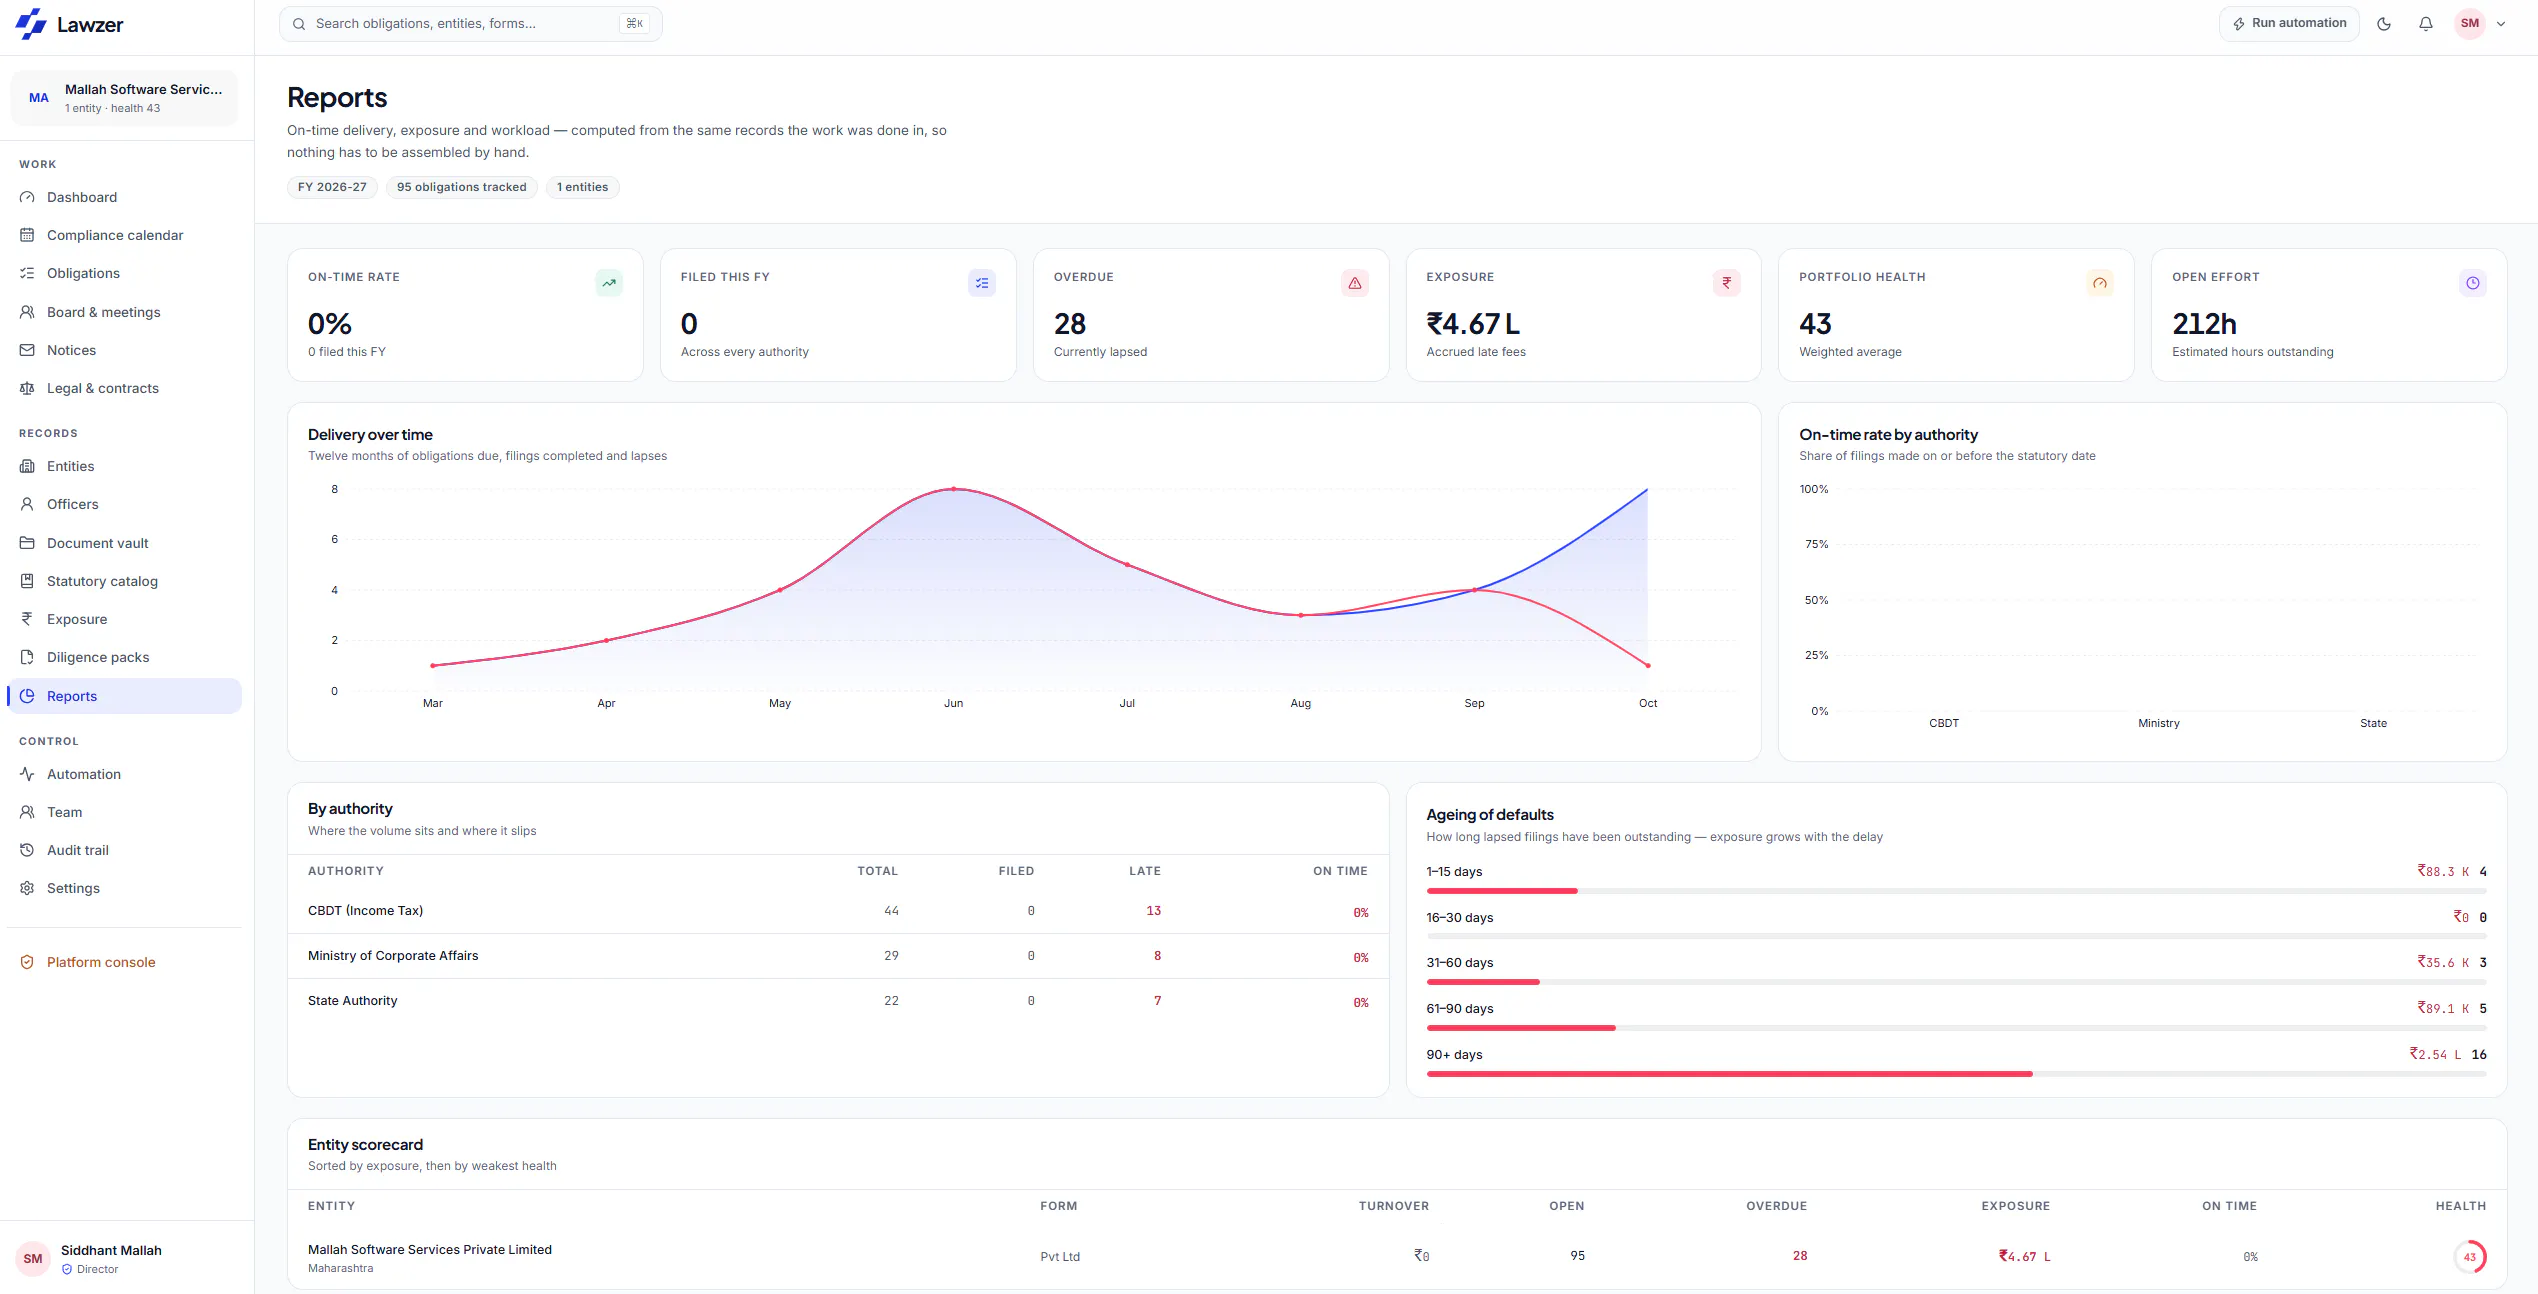The image size is (2538, 1294).
Task: Open notifications bell
Action: (2426, 24)
